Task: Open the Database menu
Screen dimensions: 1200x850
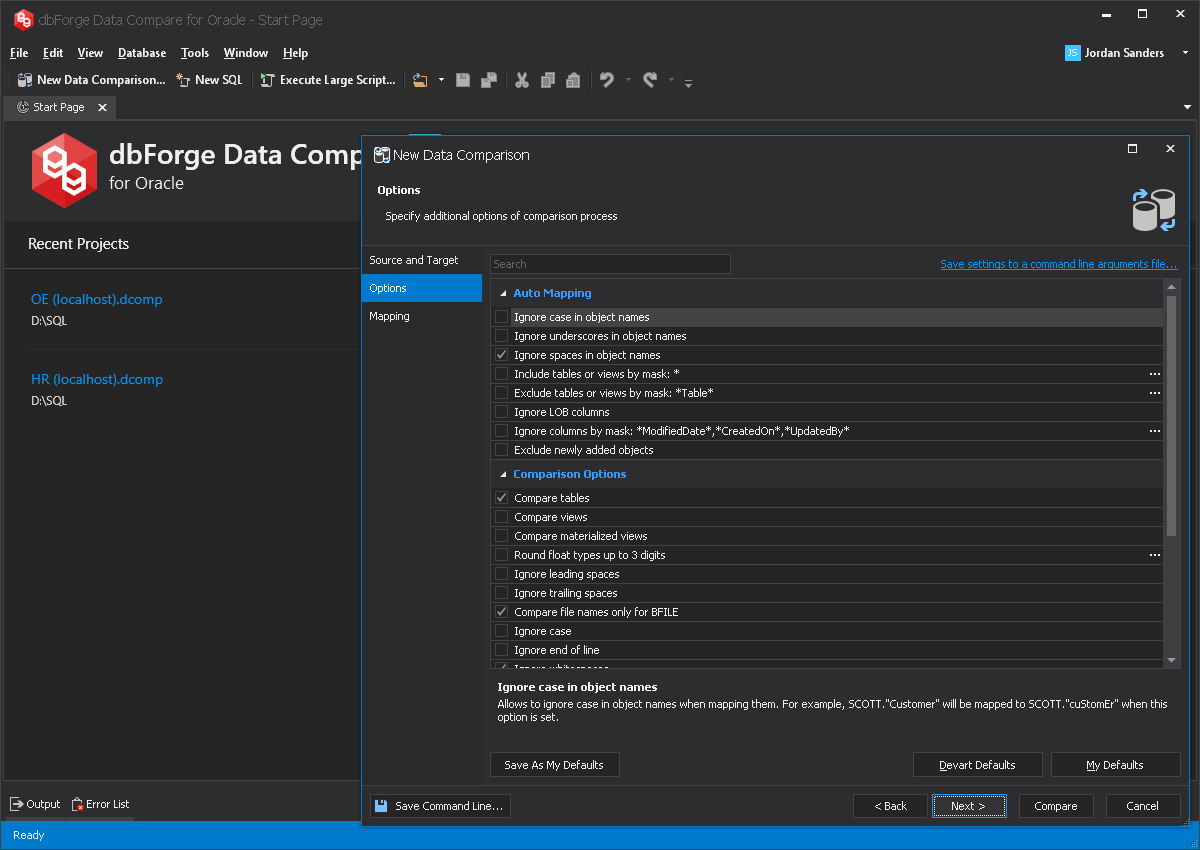Action: pyautogui.click(x=142, y=53)
